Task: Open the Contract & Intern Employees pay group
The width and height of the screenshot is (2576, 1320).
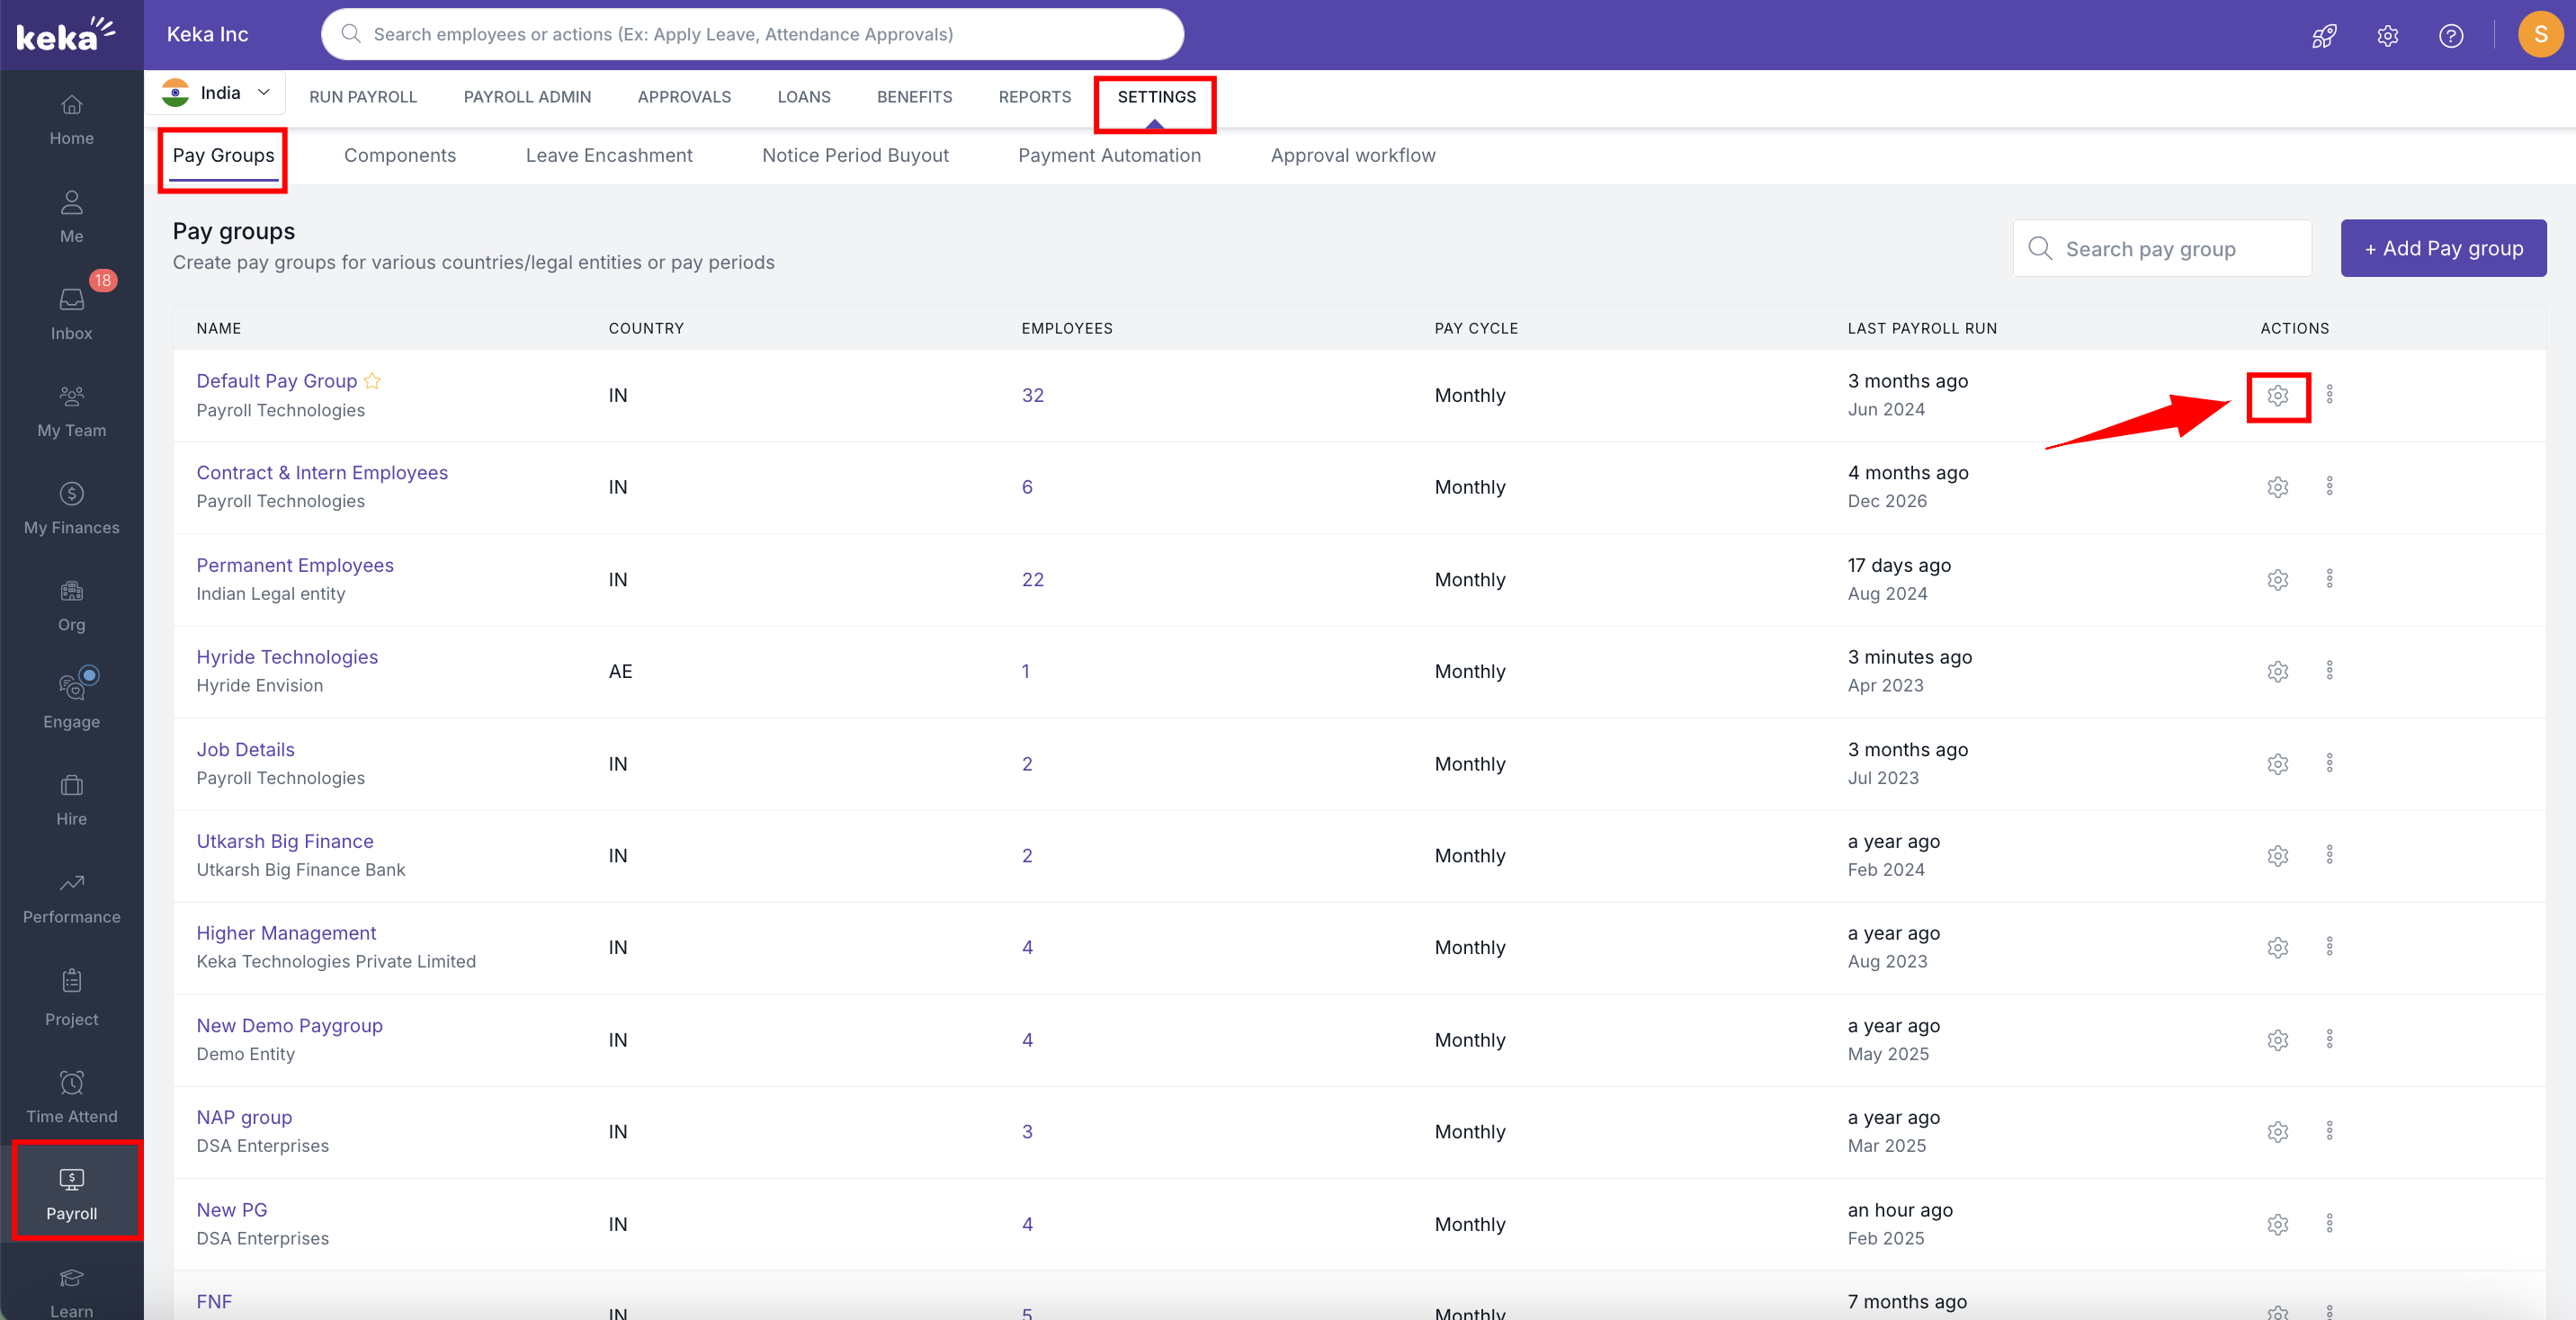Action: click(x=322, y=472)
